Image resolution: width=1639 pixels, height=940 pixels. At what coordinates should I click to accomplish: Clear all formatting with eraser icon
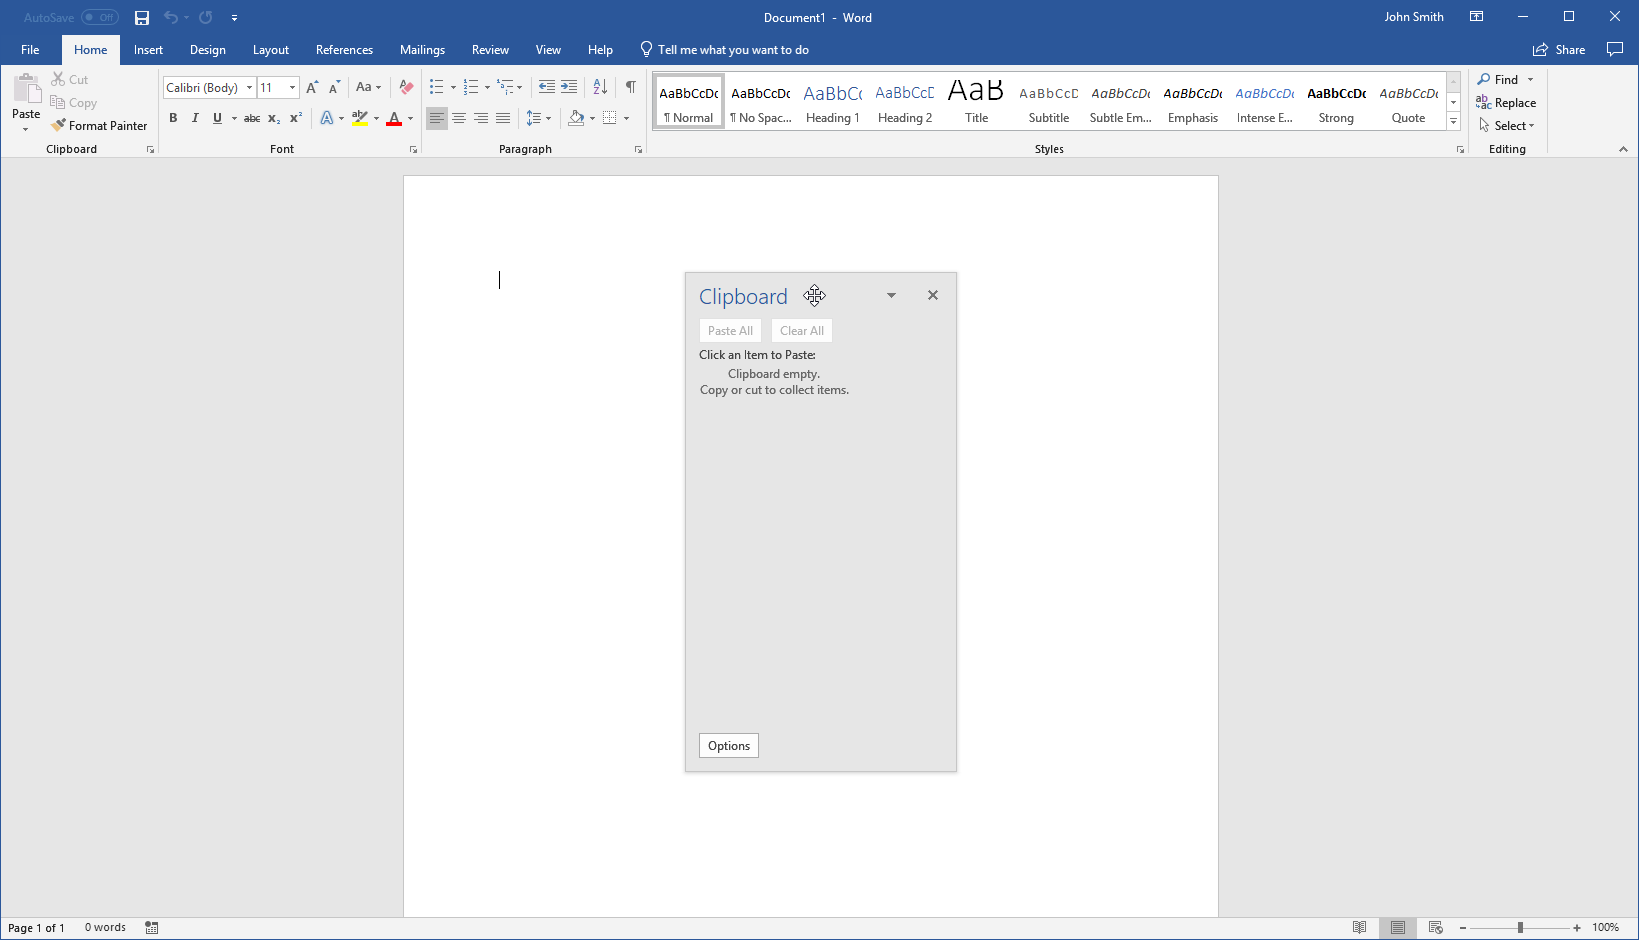tap(406, 88)
